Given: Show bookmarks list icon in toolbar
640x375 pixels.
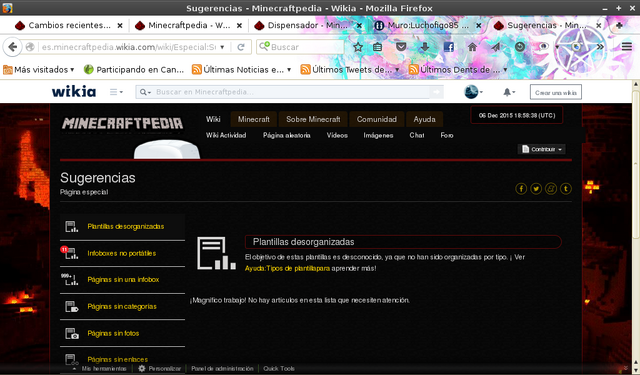Looking at the screenshot, I should pos(378,47).
